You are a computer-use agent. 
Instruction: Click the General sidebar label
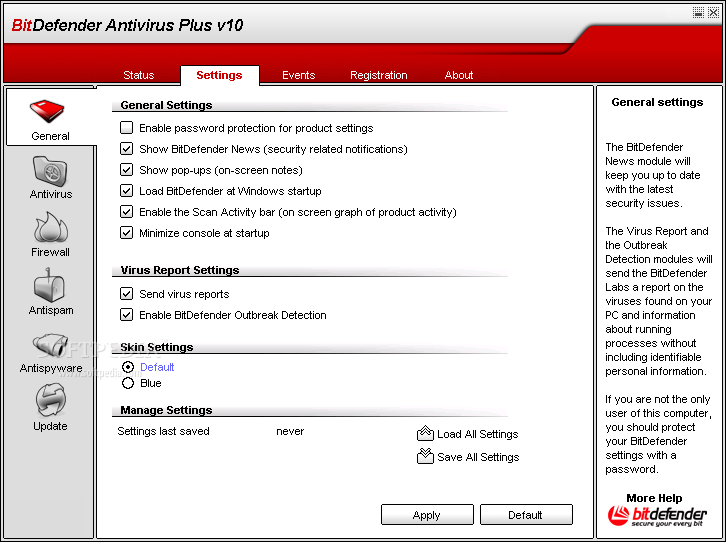pos(50,136)
